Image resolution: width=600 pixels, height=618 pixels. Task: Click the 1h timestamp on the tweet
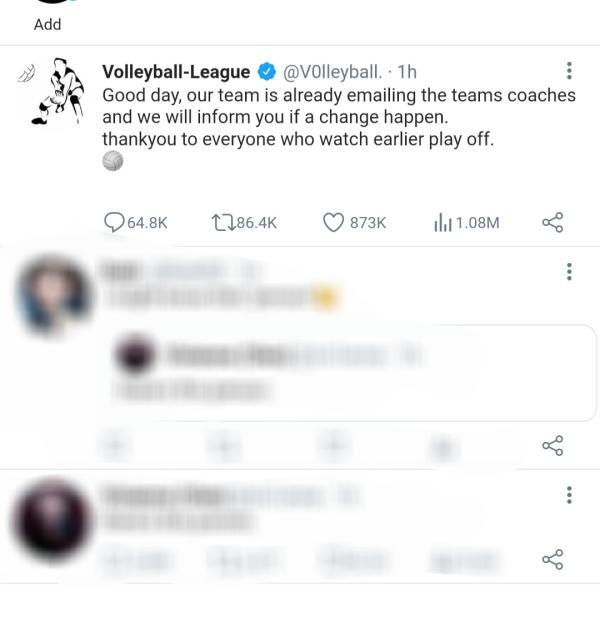click(x=407, y=72)
